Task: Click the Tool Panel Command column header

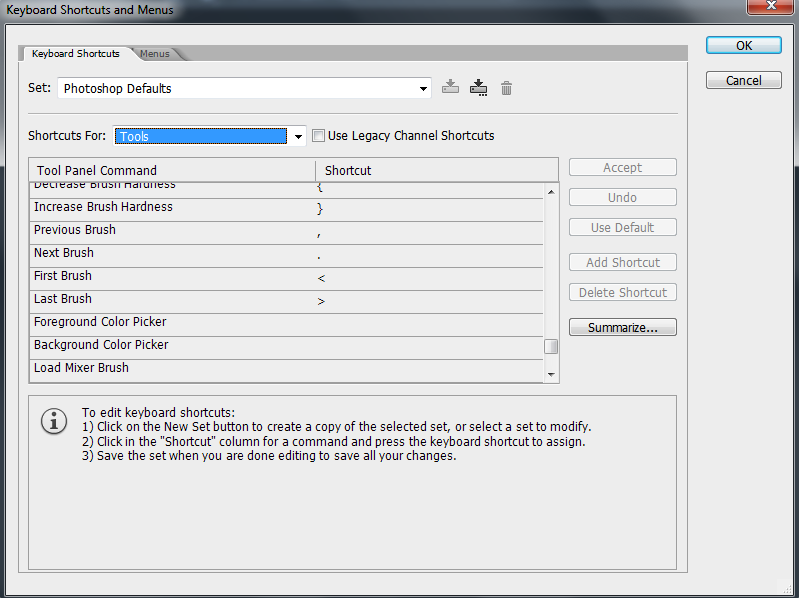Action: [x=172, y=170]
